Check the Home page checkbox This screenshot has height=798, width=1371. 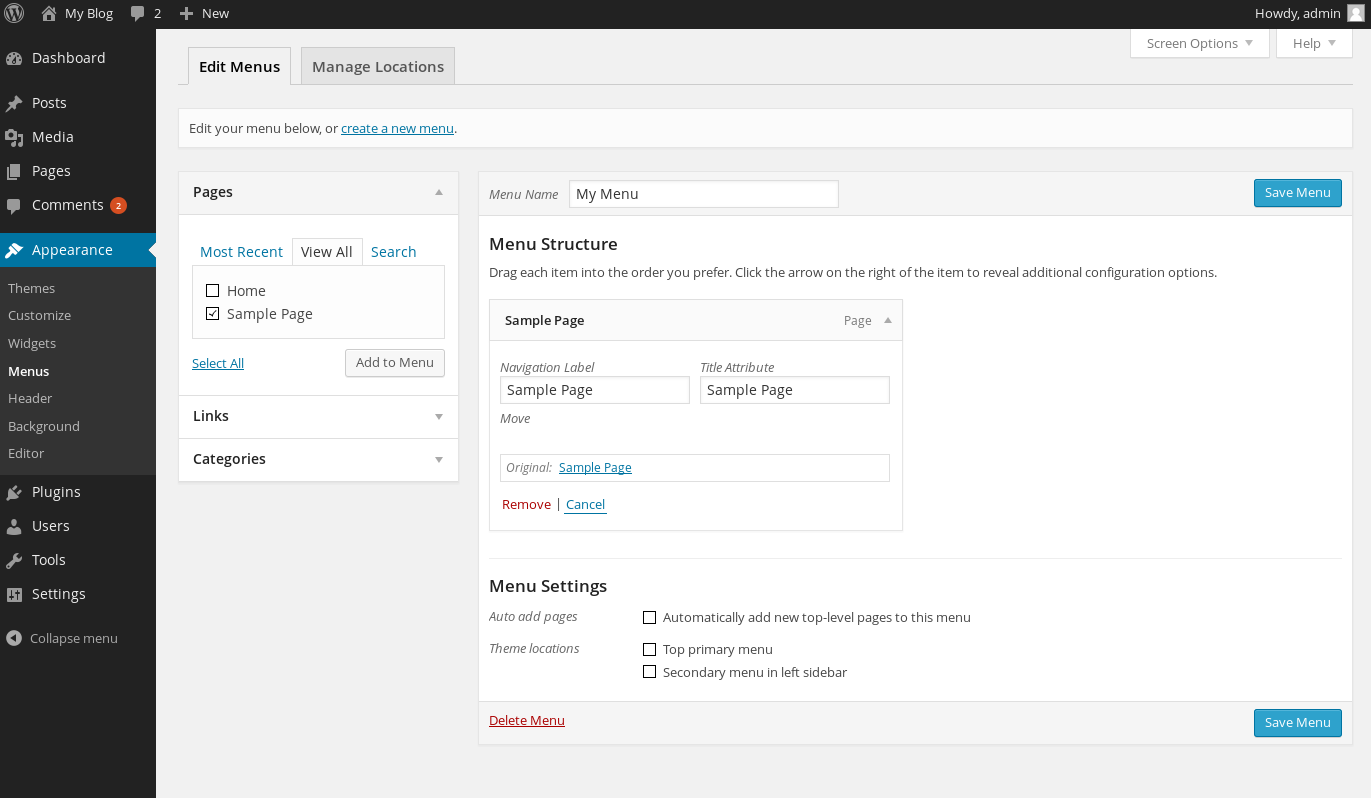[212, 291]
